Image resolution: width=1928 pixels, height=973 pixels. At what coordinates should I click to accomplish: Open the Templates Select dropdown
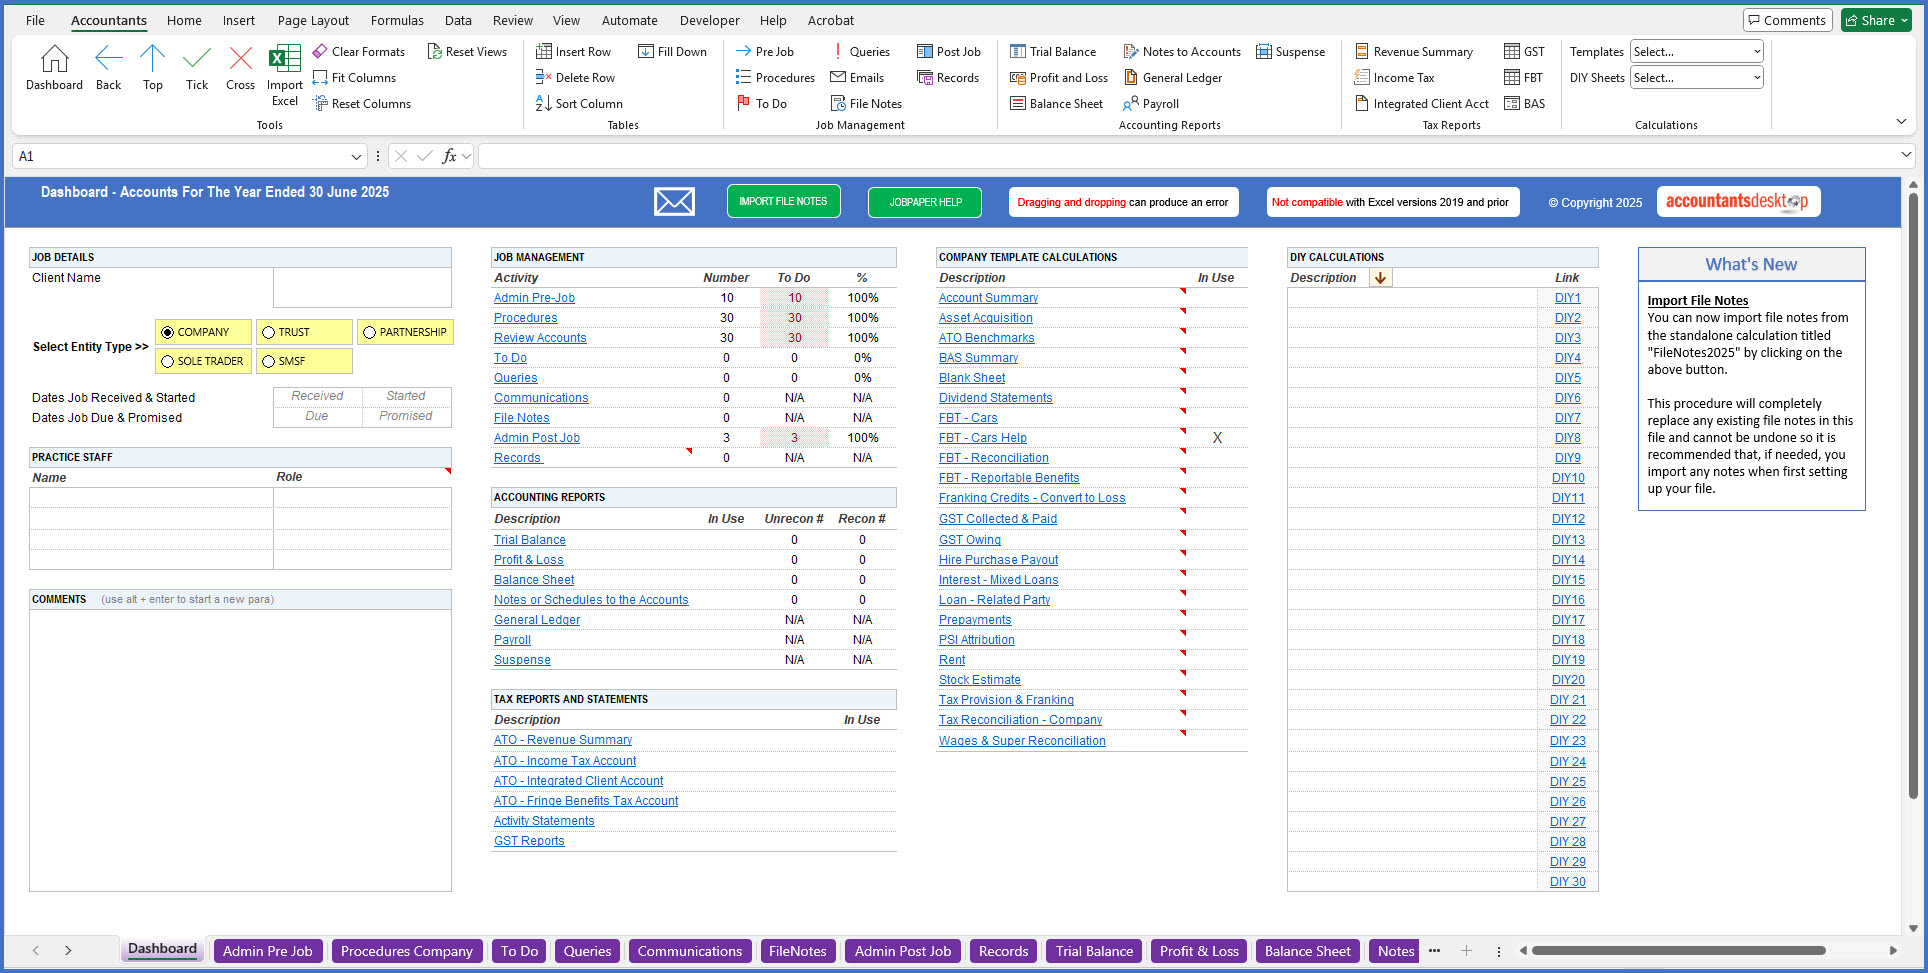coord(1696,50)
